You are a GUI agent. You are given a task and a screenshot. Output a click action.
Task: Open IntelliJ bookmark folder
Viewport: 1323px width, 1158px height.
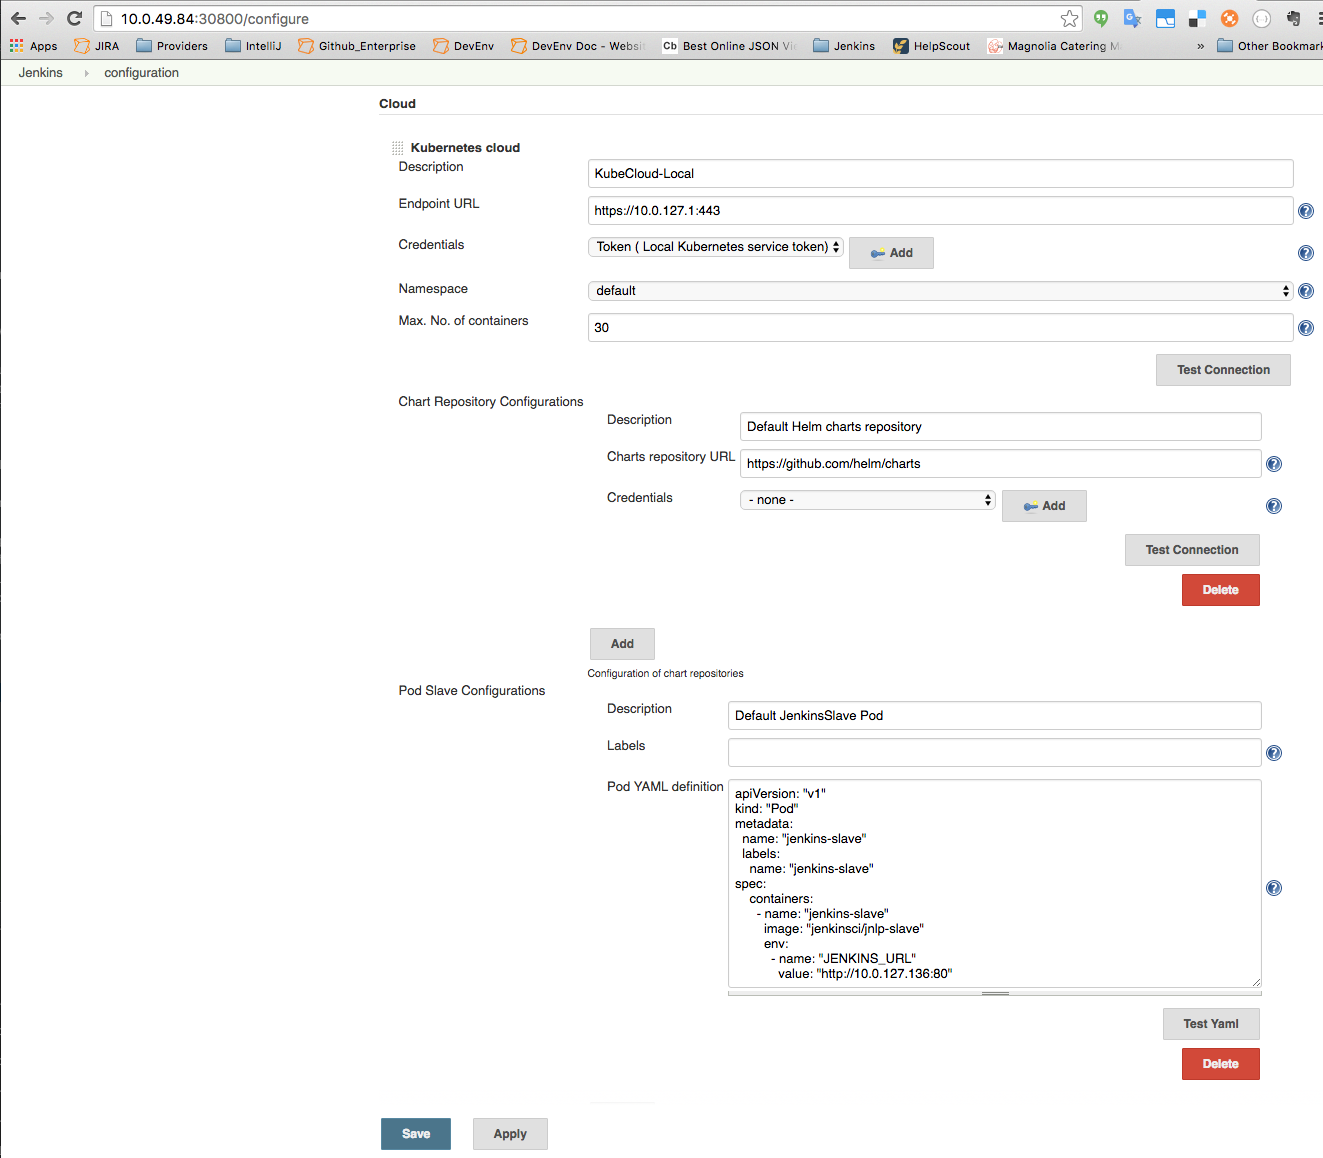coord(253,46)
